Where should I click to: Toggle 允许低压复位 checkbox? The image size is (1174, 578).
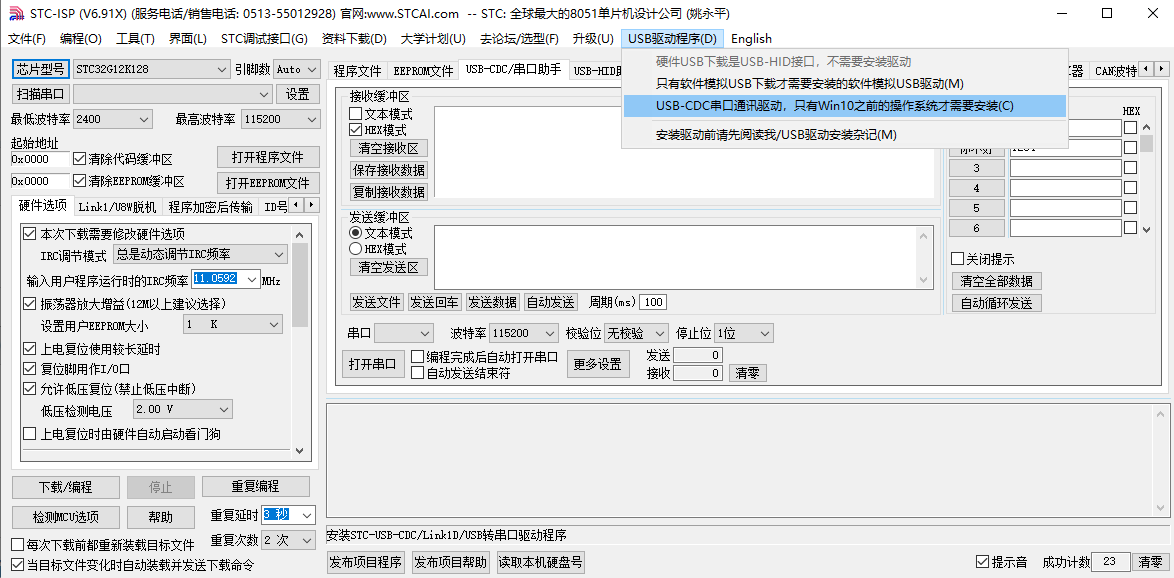pos(30,389)
